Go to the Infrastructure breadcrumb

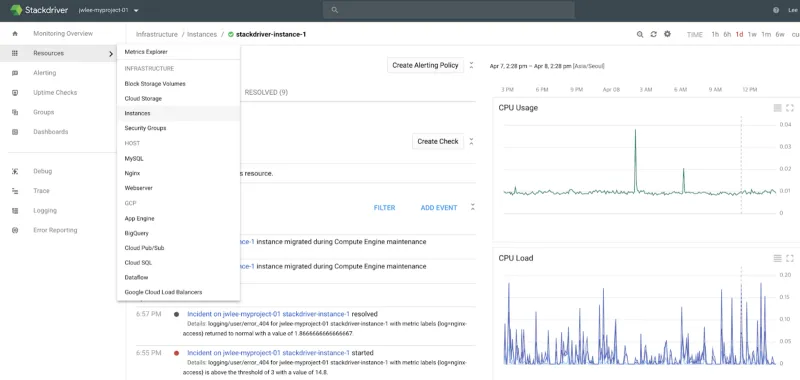(157, 35)
